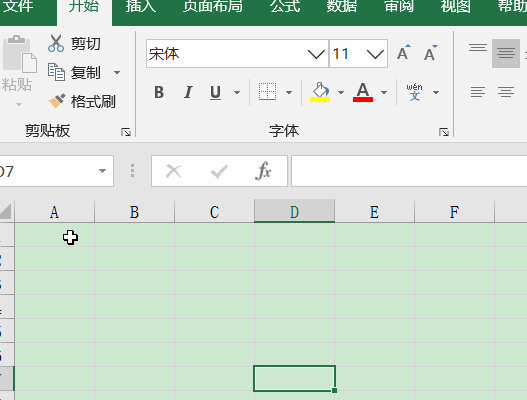Open the 视图 (View) ribbon tab

(456, 6)
